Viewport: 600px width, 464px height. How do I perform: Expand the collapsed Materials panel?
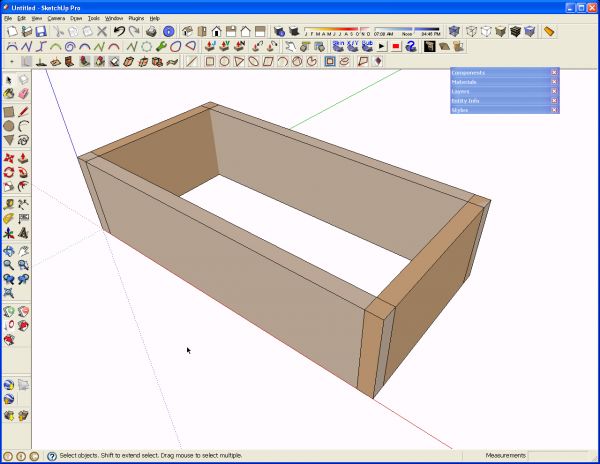point(500,82)
